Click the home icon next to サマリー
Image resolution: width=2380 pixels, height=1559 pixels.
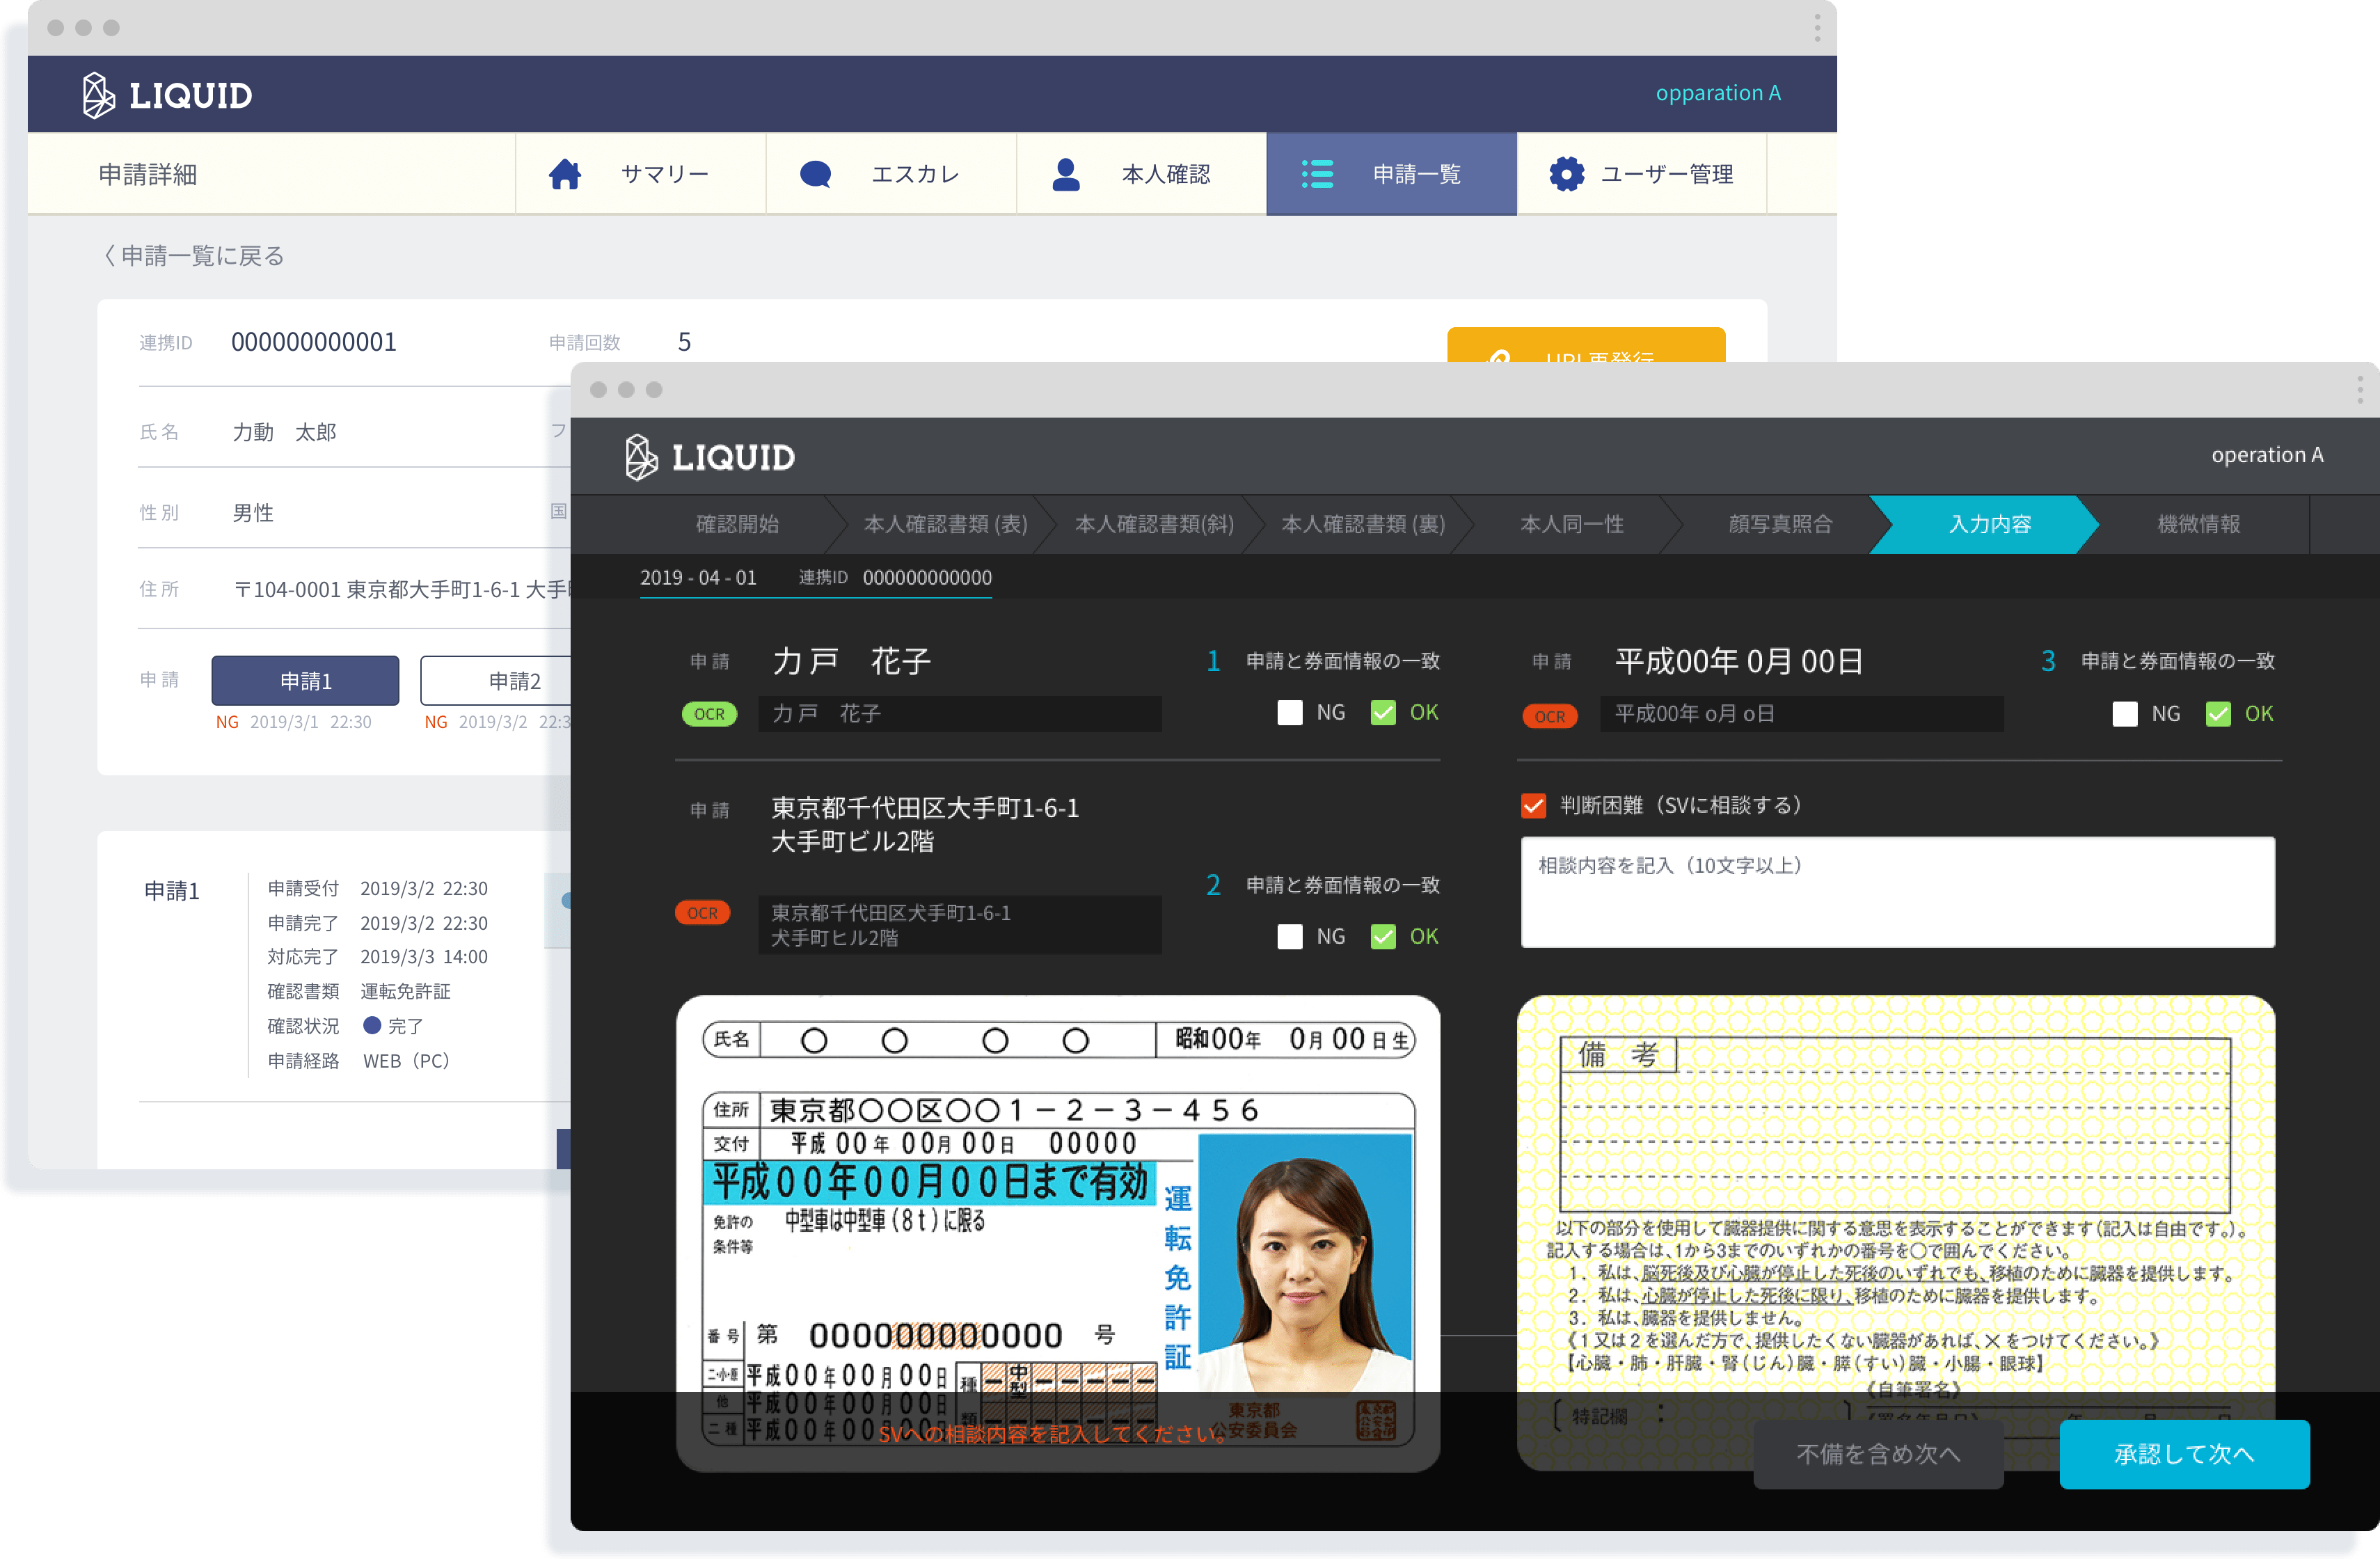pyautogui.click(x=565, y=174)
